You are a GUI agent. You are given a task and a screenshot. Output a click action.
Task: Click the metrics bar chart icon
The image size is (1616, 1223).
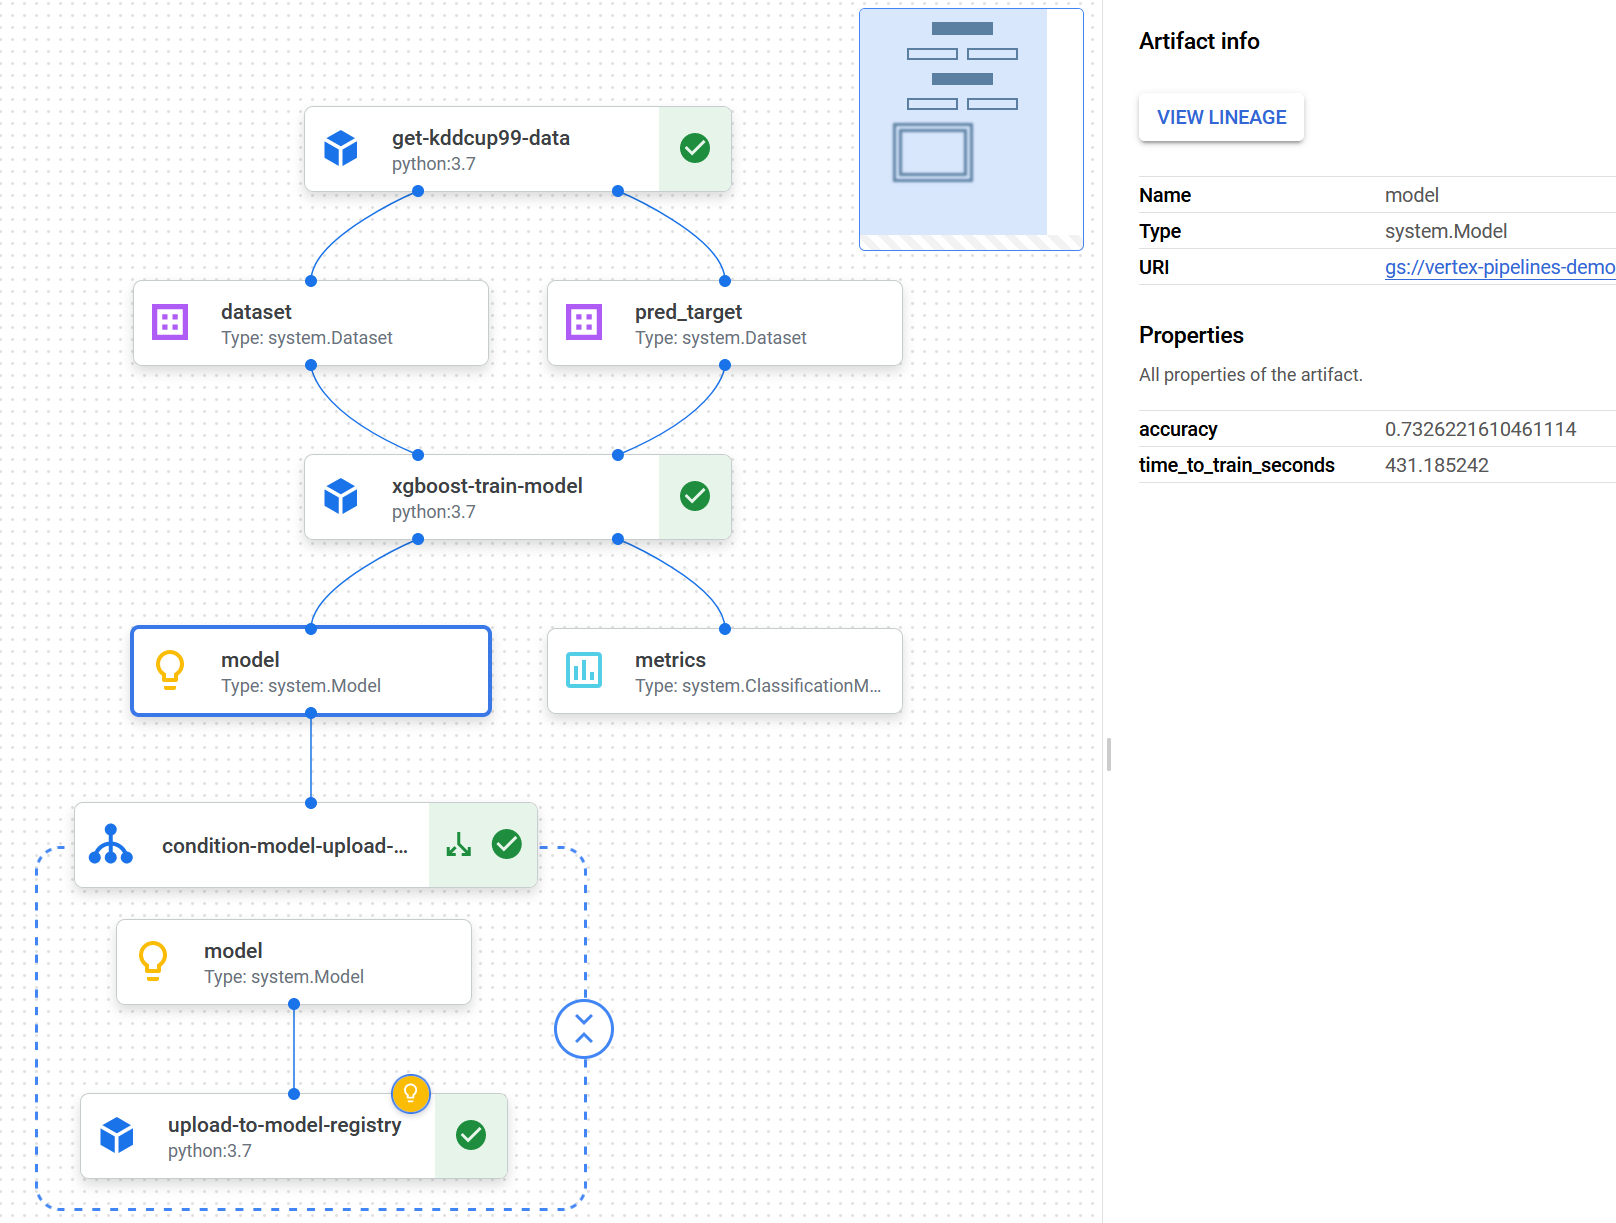pos(584,670)
